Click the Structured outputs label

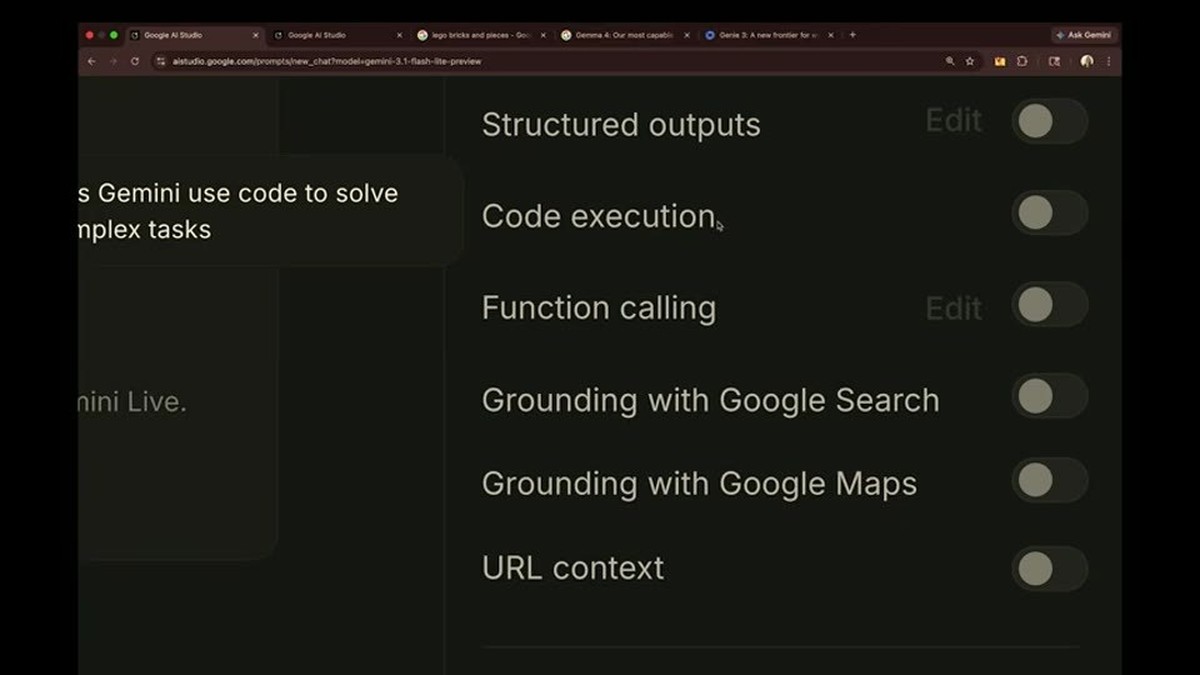point(621,125)
